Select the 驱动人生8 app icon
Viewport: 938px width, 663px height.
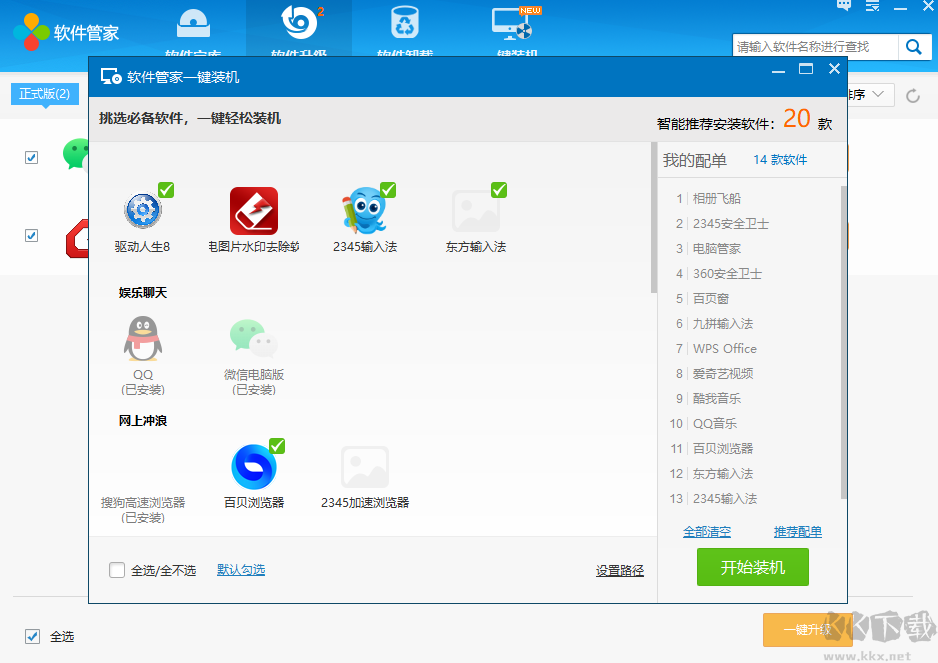click(x=142, y=211)
